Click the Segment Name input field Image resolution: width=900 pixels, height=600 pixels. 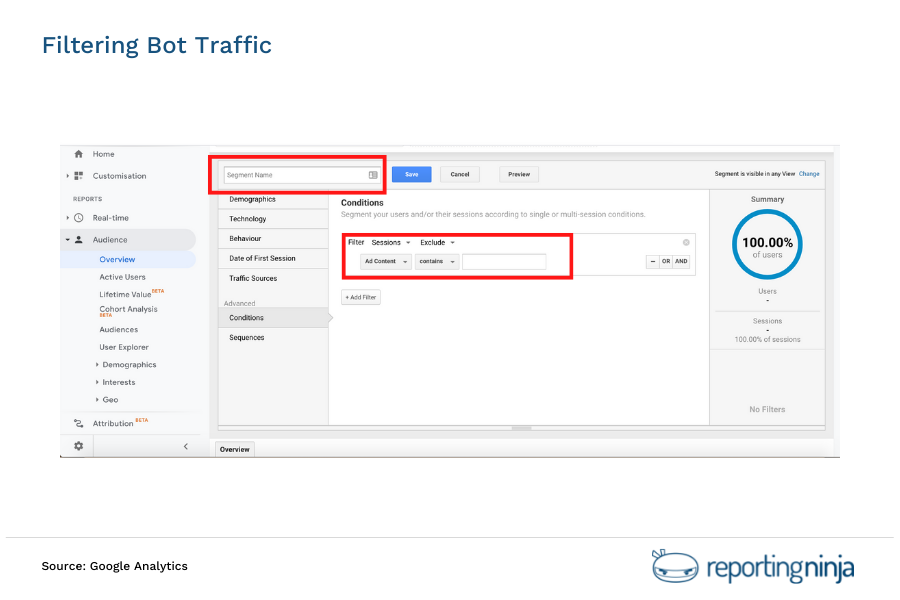pyautogui.click(x=301, y=175)
